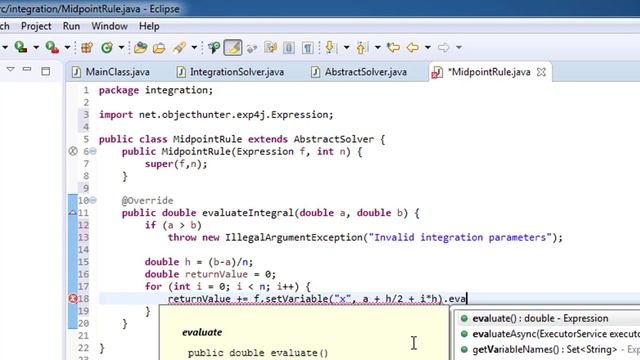The image size is (640, 360).
Task: Open the Search dropdown arrow
Action: (x=194, y=48)
